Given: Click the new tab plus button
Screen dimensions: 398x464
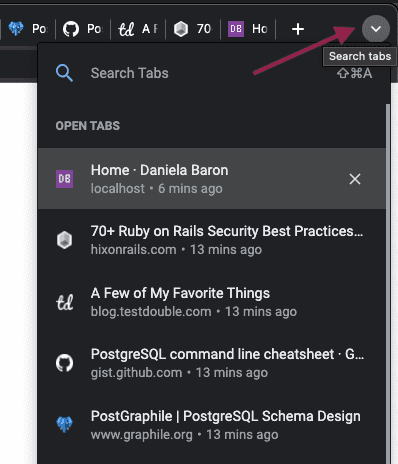Looking at the screenshot, I should [x=298, y=29].
